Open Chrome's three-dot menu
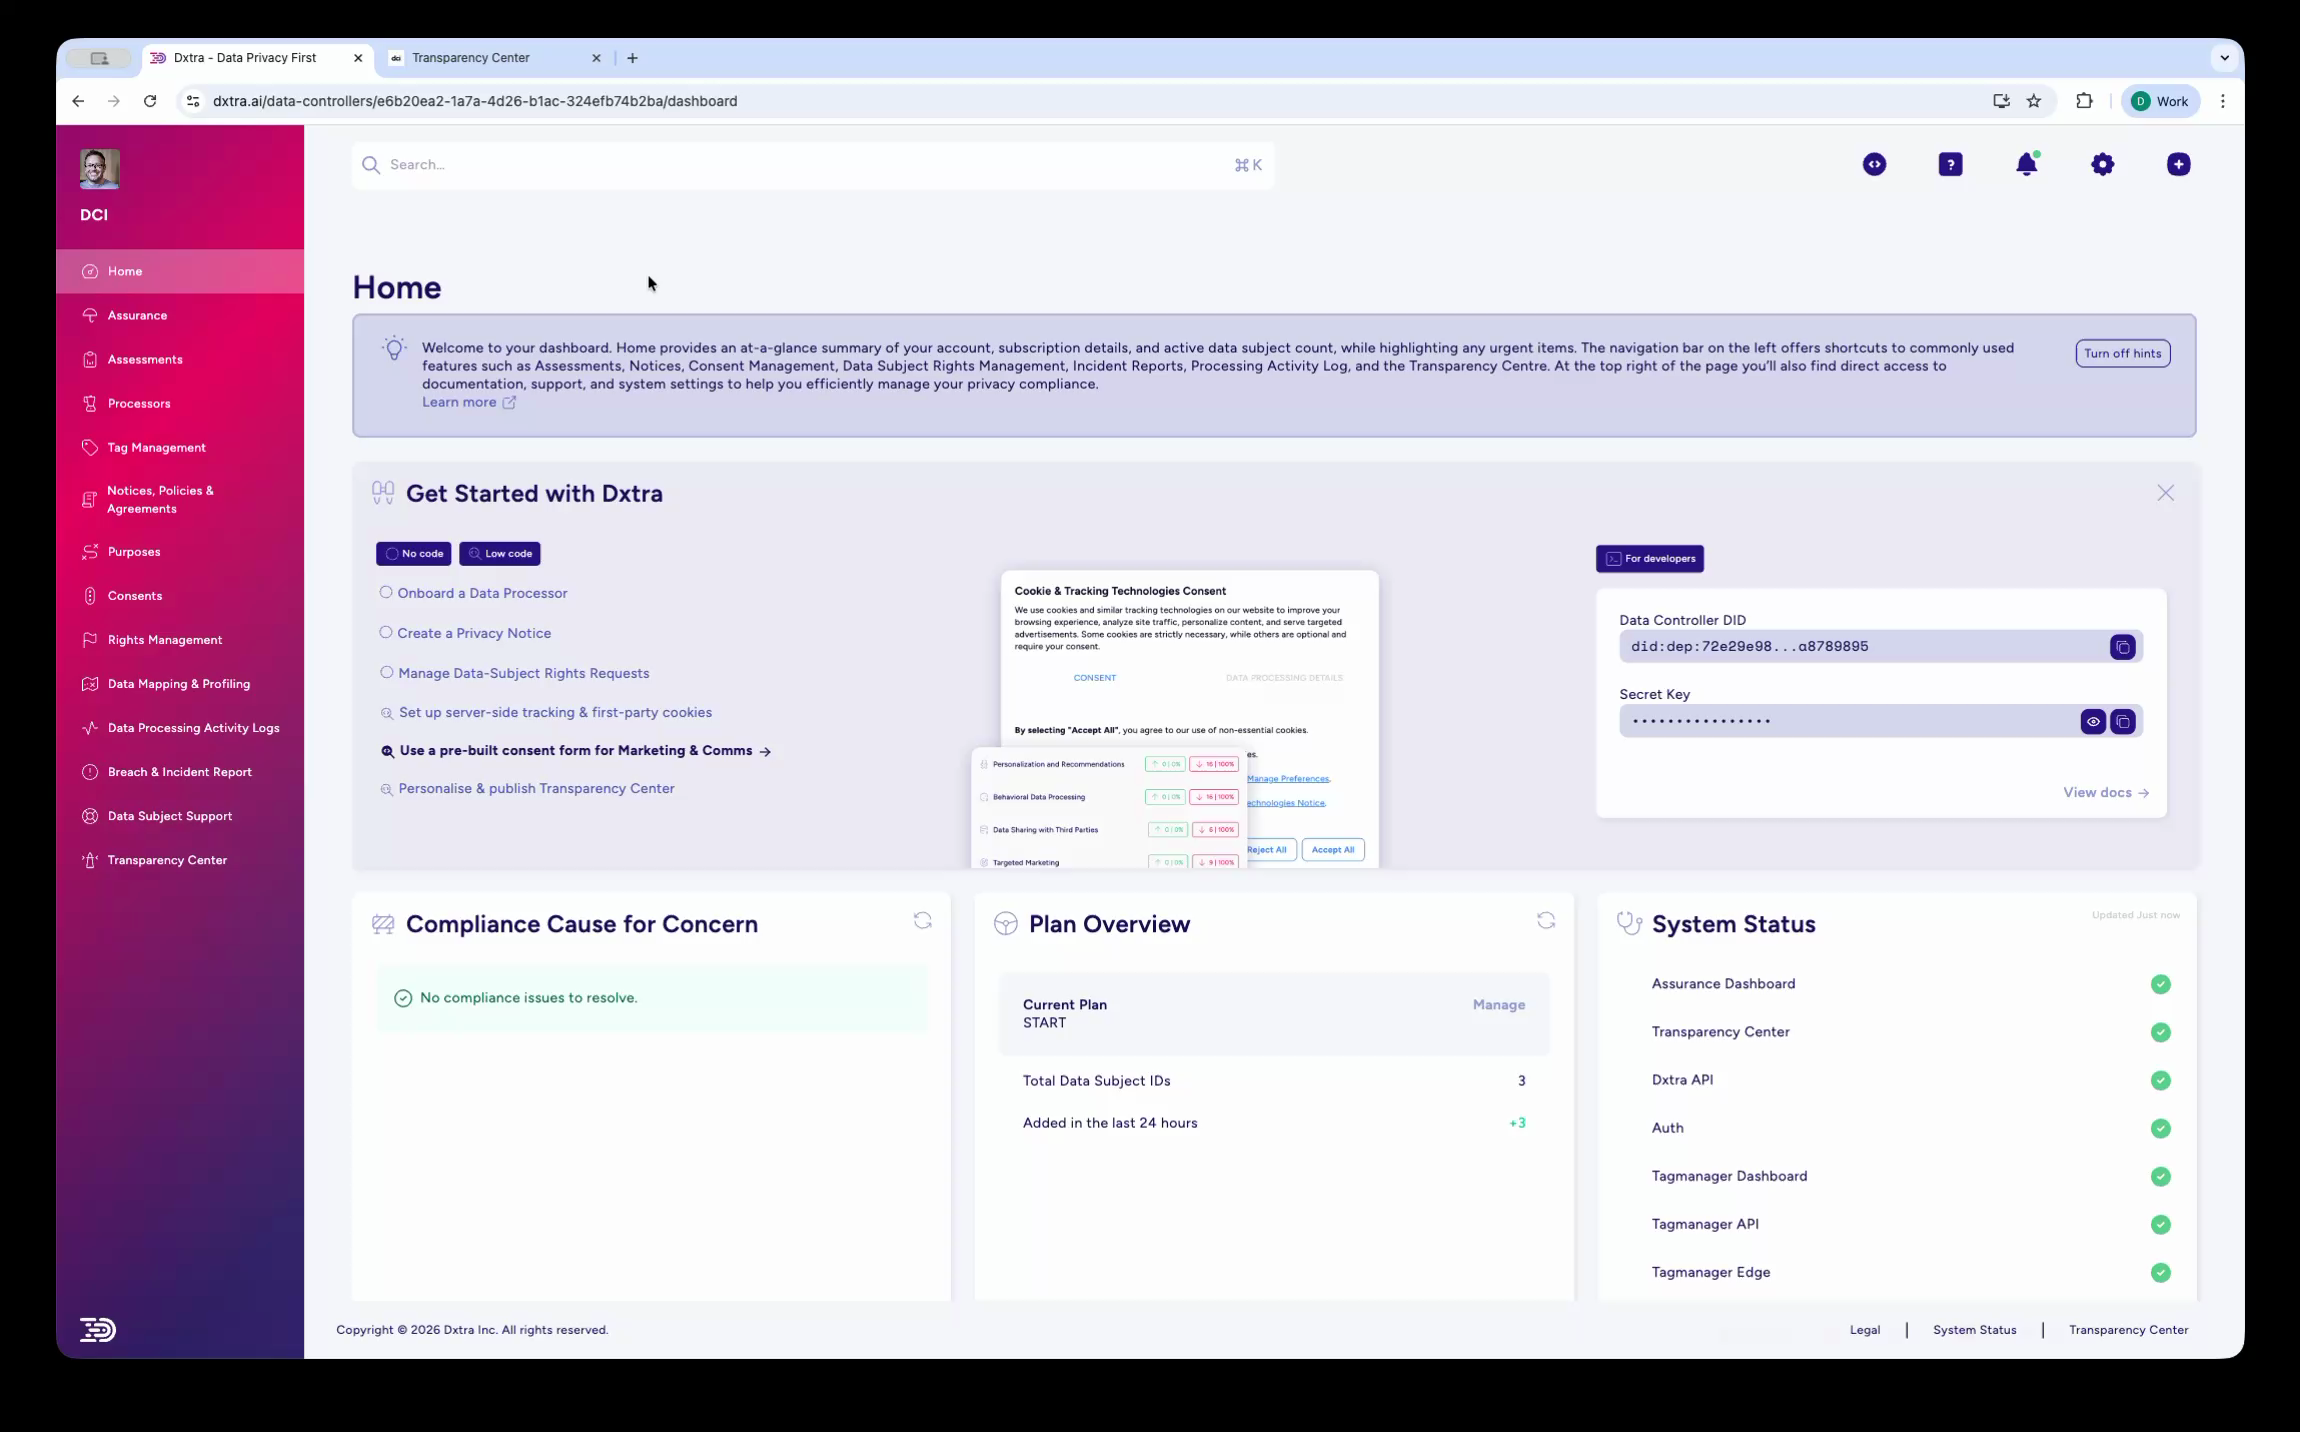 (2222, 101)
